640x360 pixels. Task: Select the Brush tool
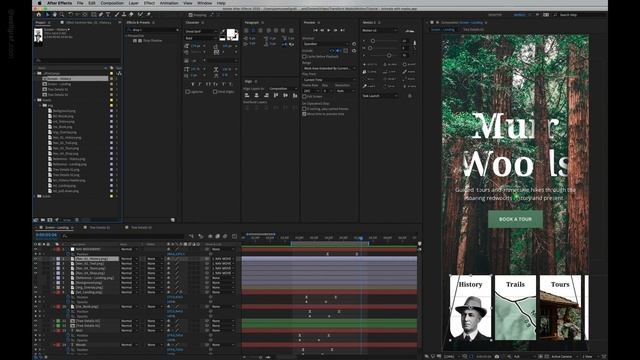[x=117, y=15]
